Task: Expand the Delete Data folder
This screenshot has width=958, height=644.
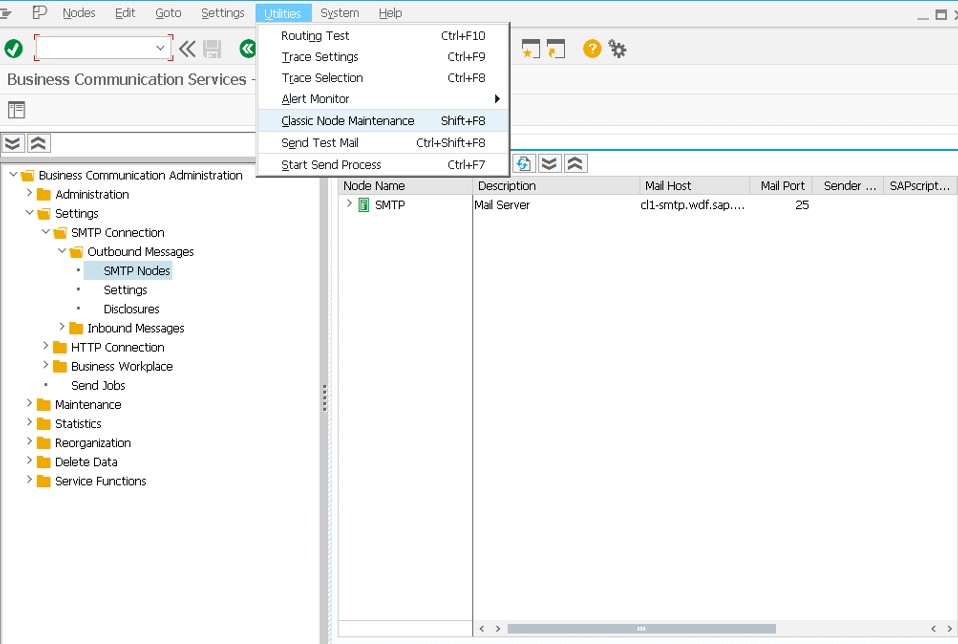Action: [29, 460]
